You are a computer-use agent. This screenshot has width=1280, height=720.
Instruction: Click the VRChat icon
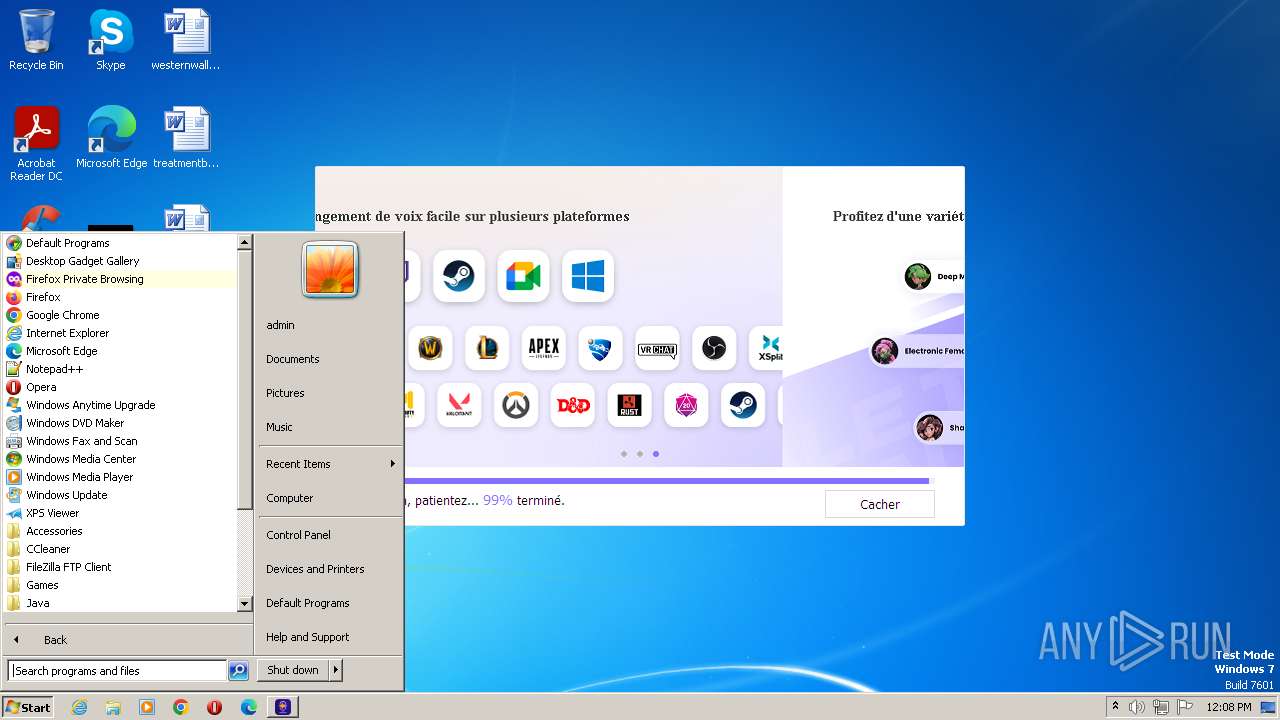click(657, 348)
